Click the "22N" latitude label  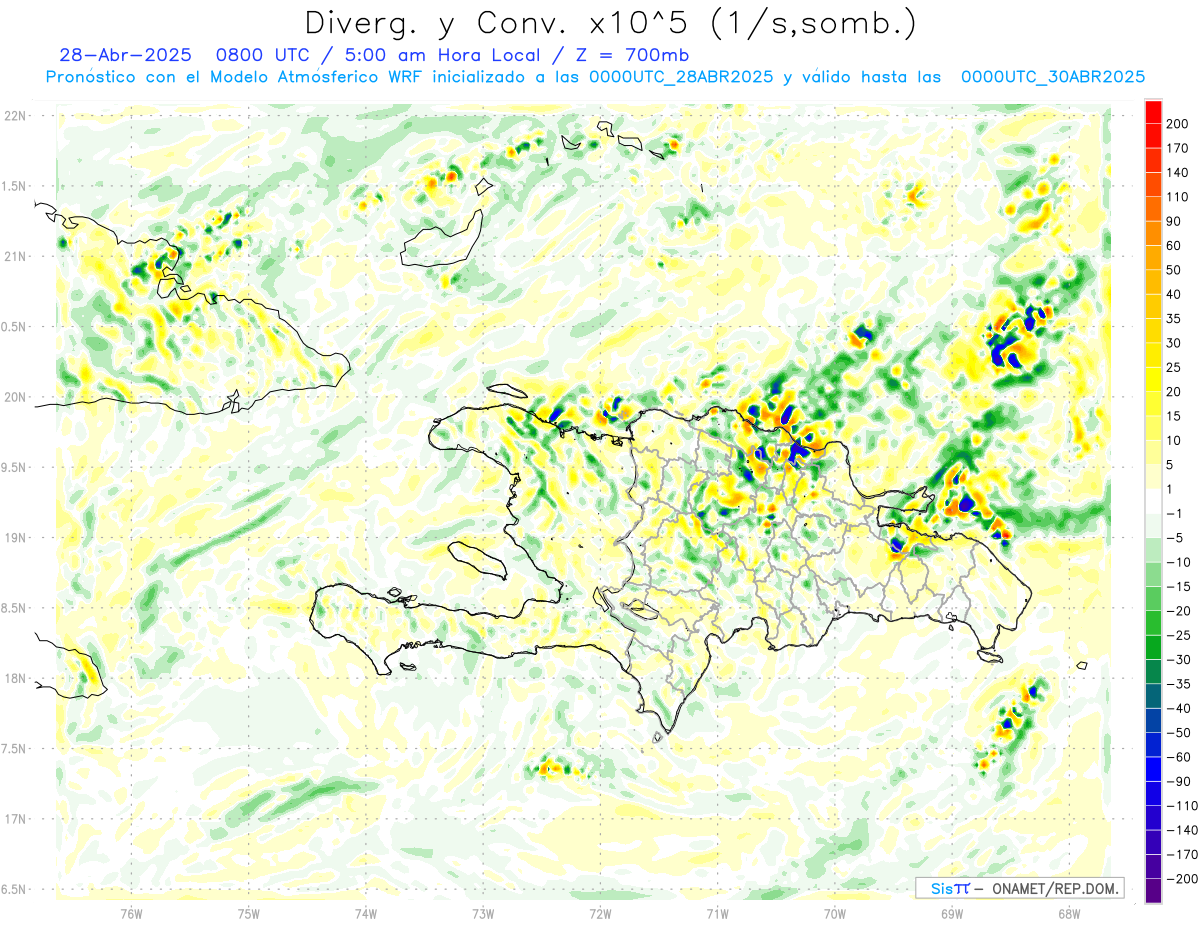(x=14, y=116)
